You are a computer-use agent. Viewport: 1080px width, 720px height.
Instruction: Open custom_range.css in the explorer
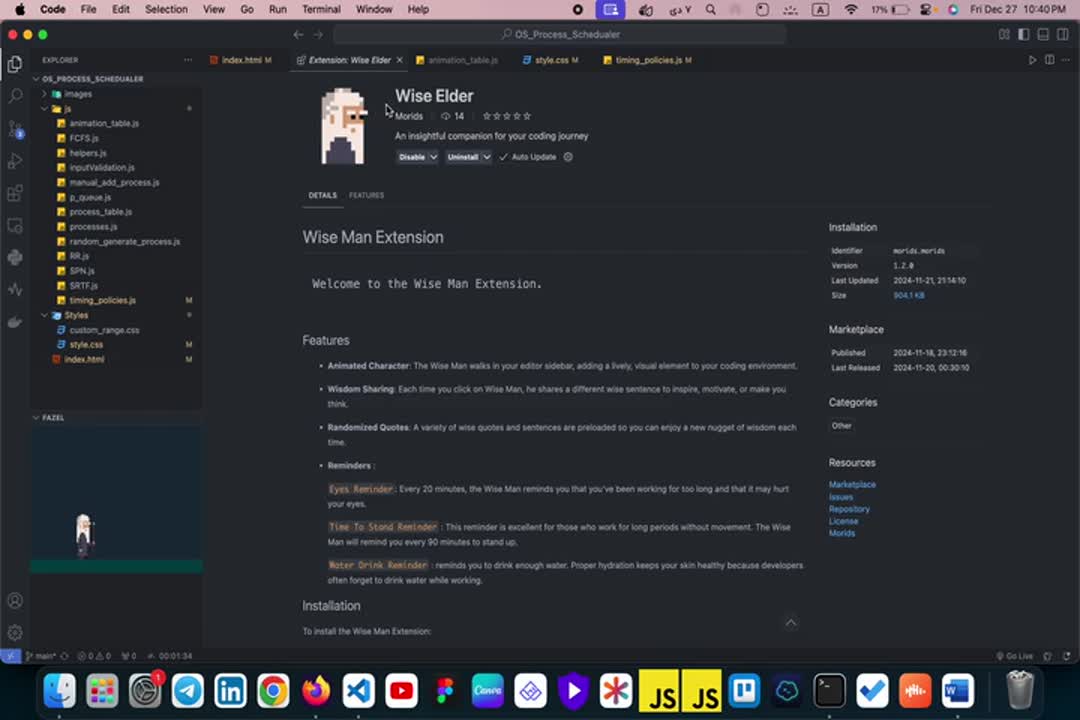[x=104, y=330]
